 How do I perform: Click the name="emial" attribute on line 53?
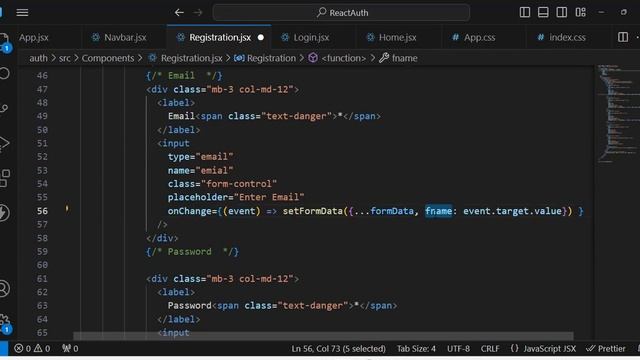click(200, 171)
